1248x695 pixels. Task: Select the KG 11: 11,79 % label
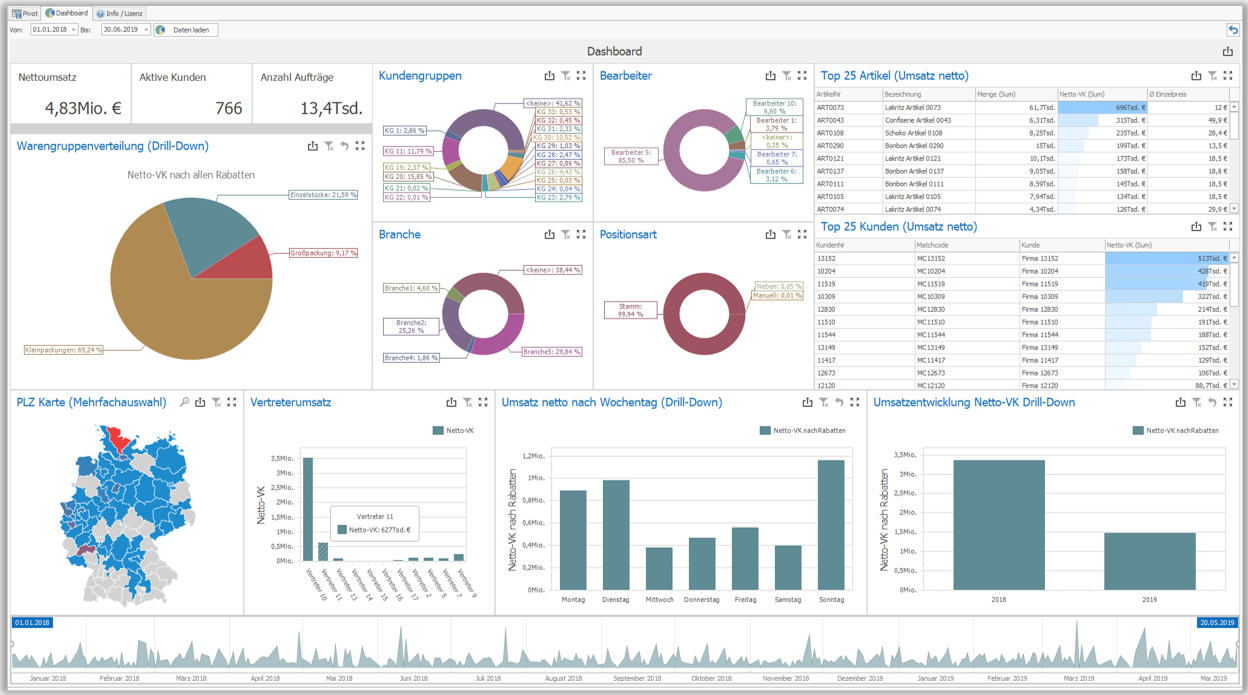tap(408, 152)
